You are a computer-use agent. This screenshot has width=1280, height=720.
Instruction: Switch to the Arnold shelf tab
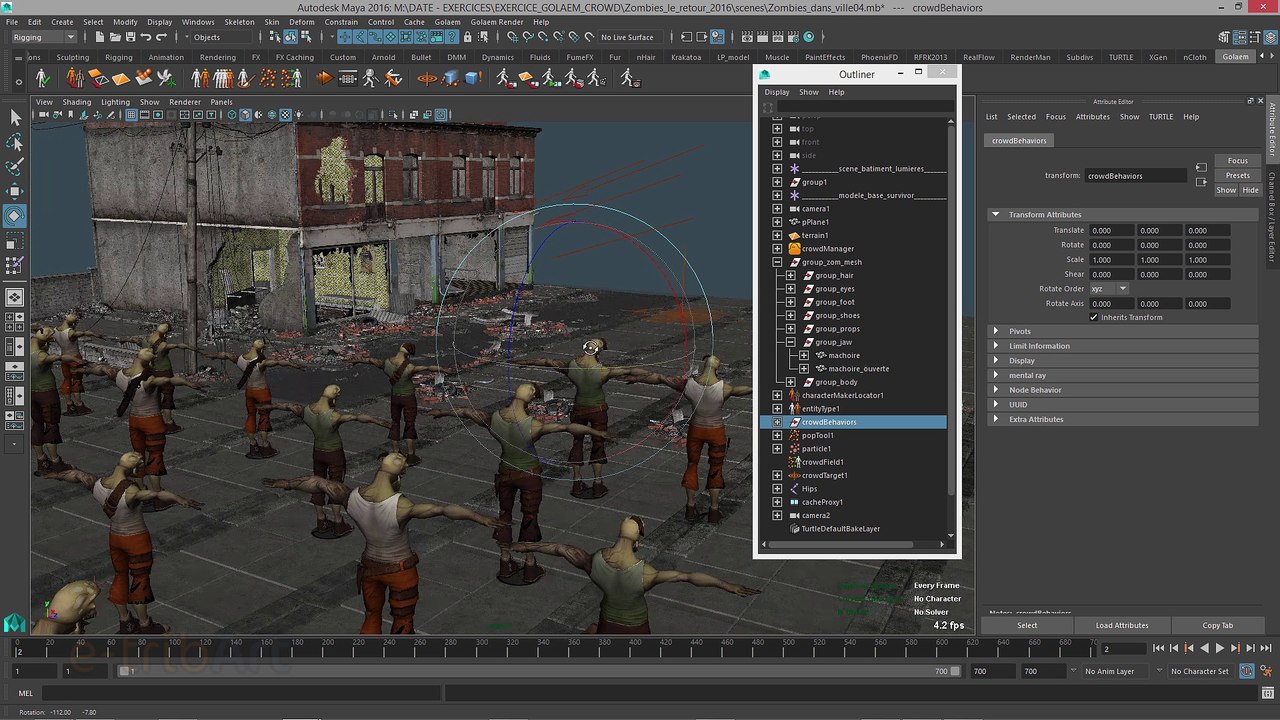[x=383, y=57]
